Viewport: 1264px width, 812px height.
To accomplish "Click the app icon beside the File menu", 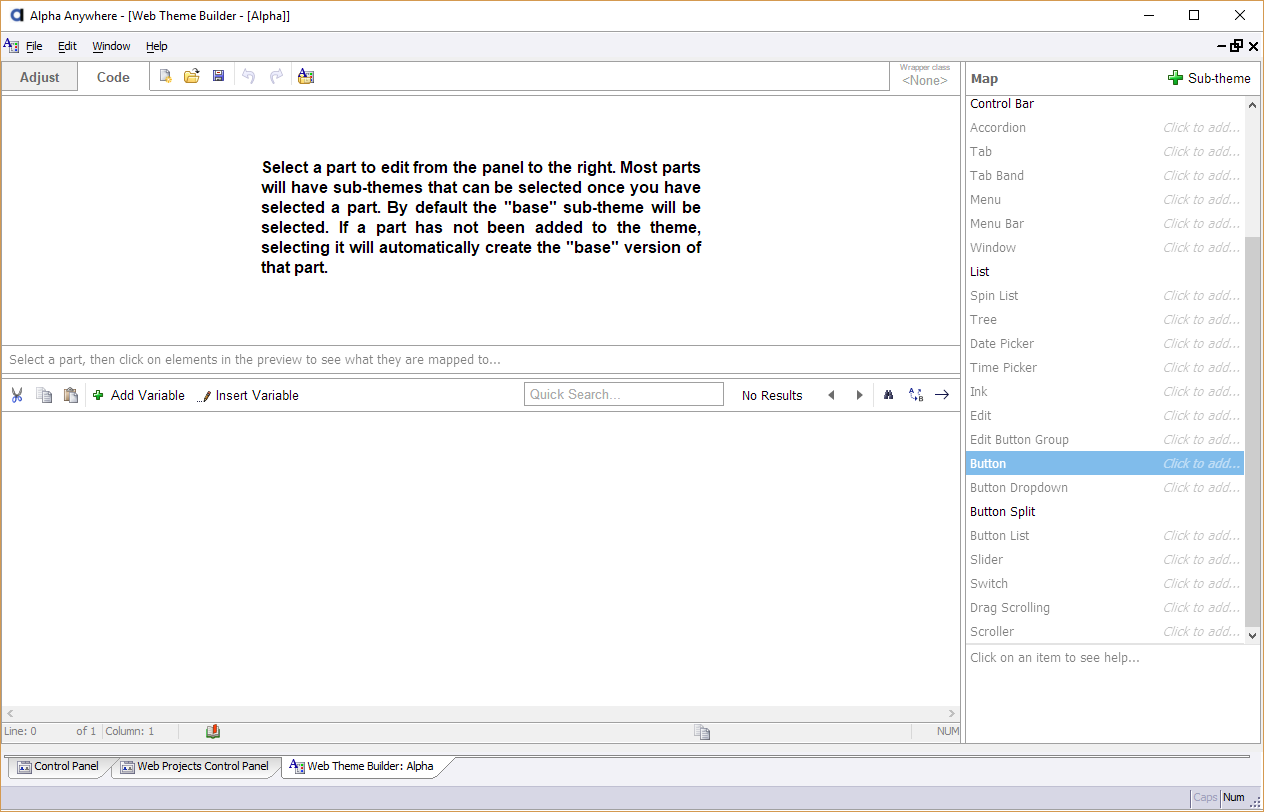I will 12,46.
